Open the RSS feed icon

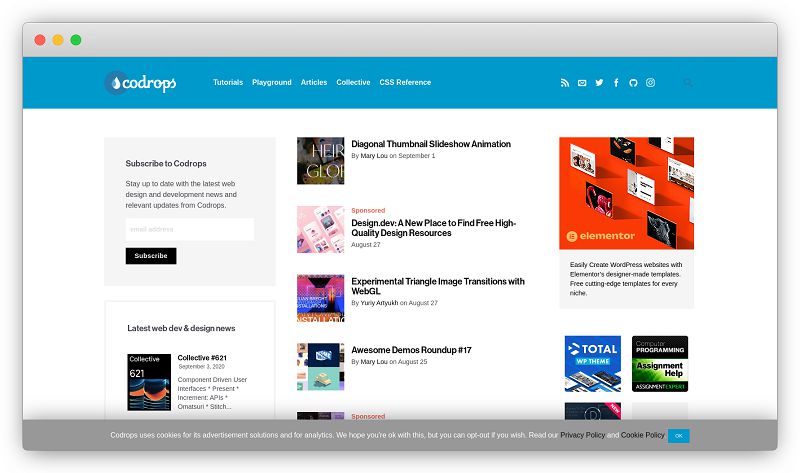[565, 83]
